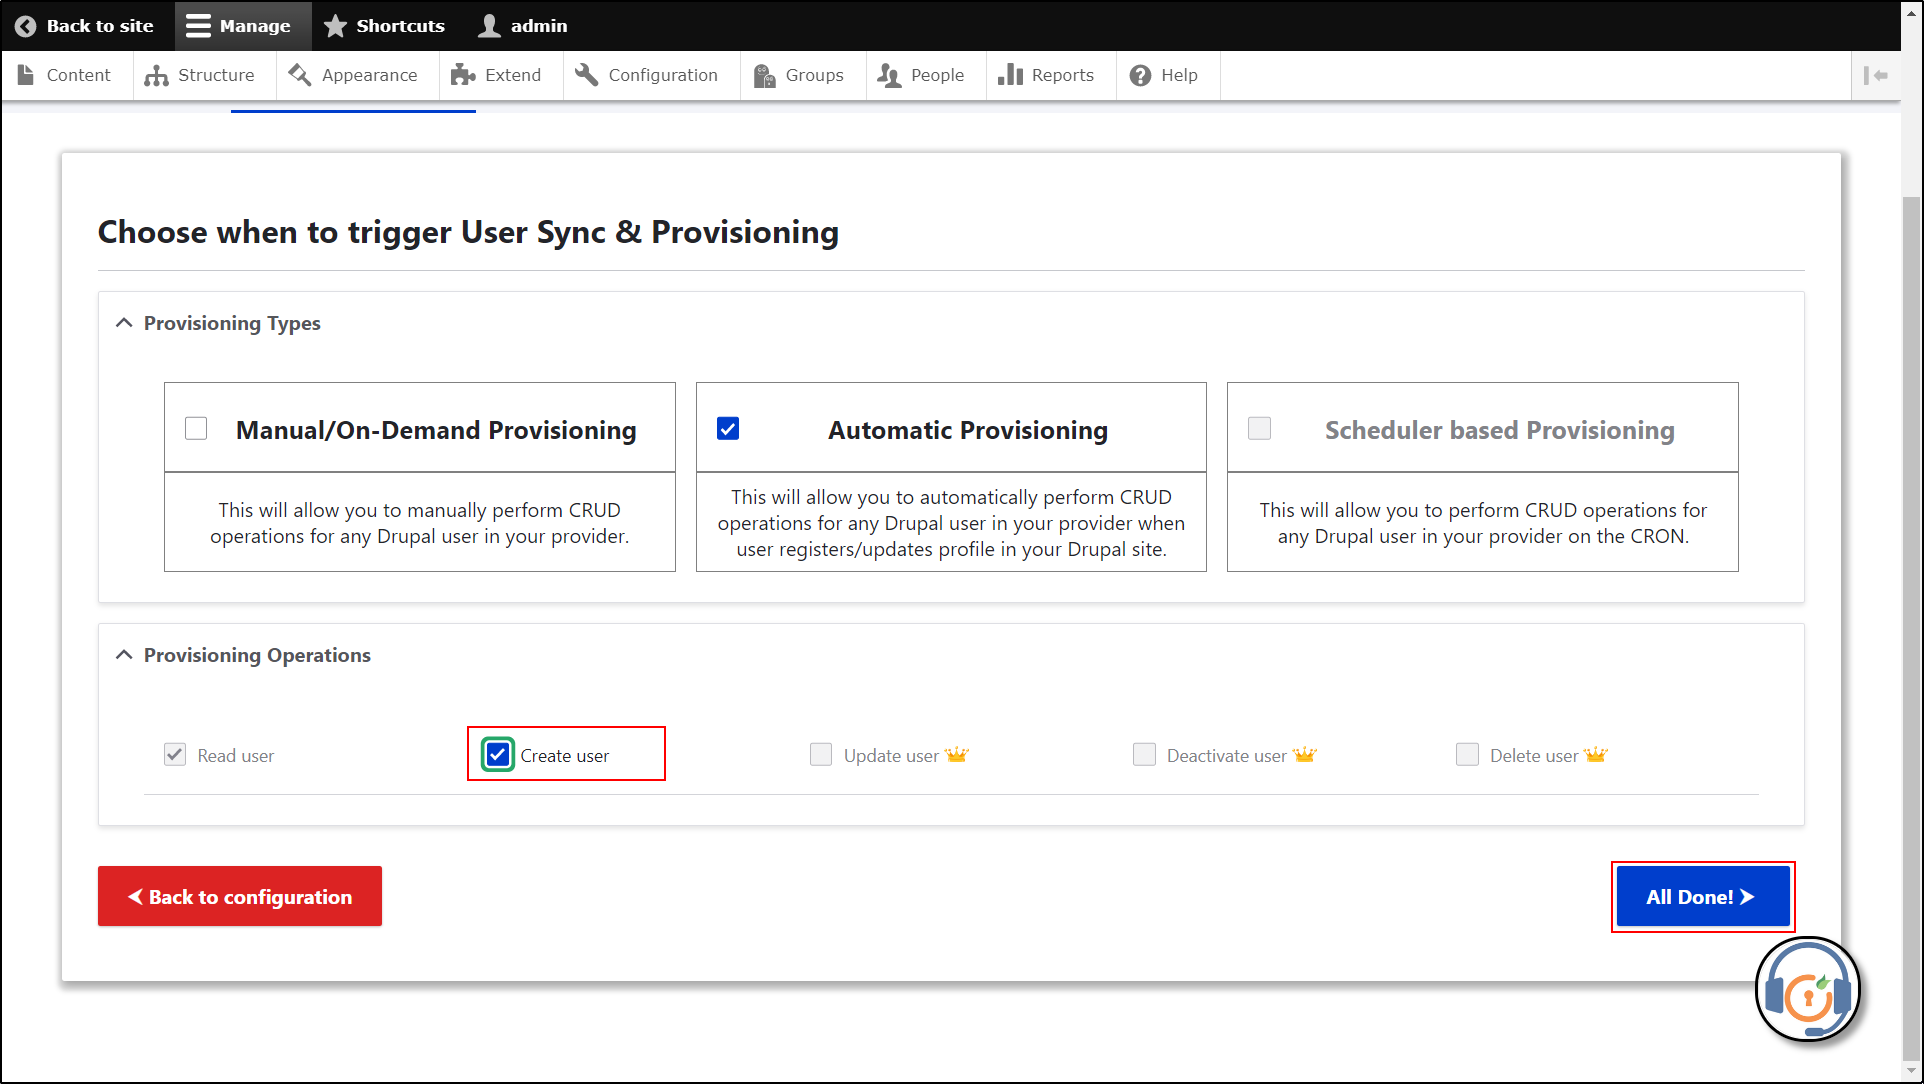The image size is (1924, 1084).
Task: Click the Back to site link
Action: [82, 25]
